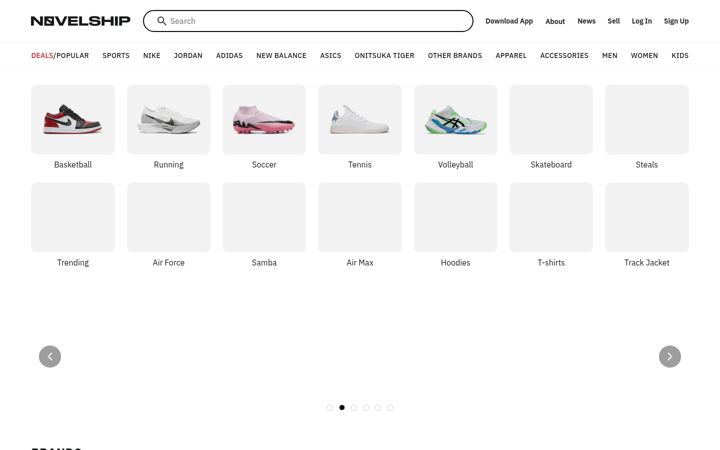Open the Popular menu item

pos(73,56)
